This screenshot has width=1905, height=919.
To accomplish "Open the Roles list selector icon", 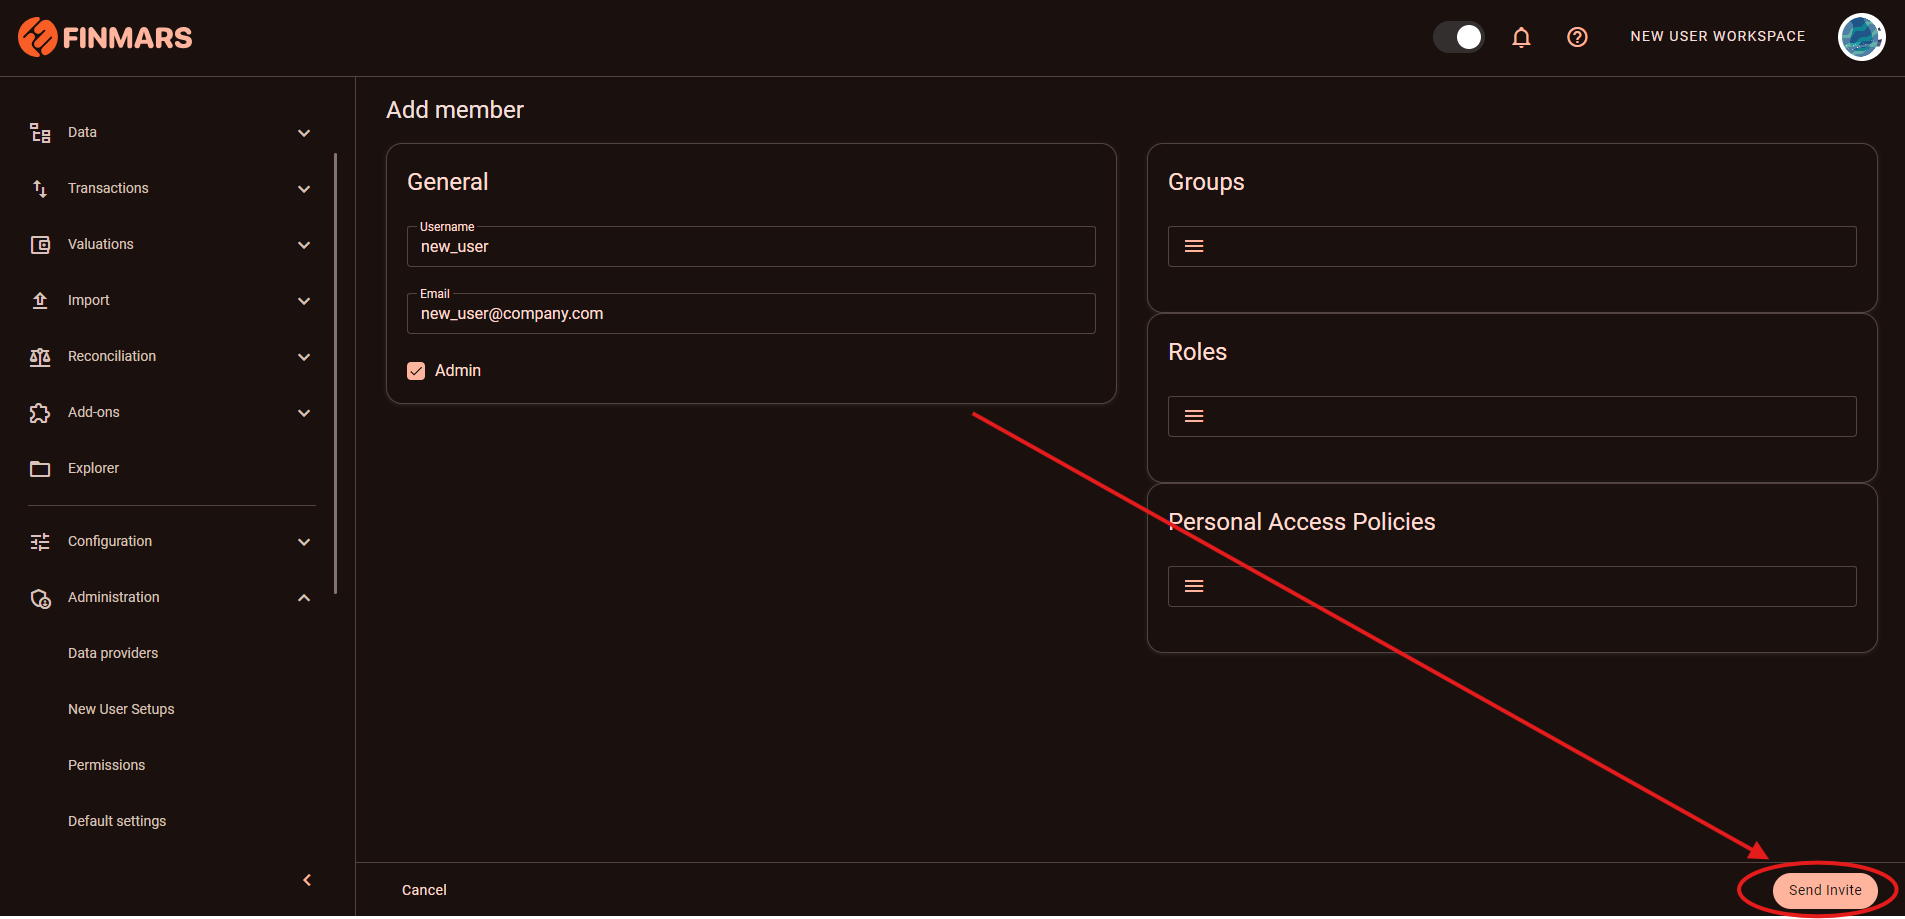I will click(x=1194, y=416).
